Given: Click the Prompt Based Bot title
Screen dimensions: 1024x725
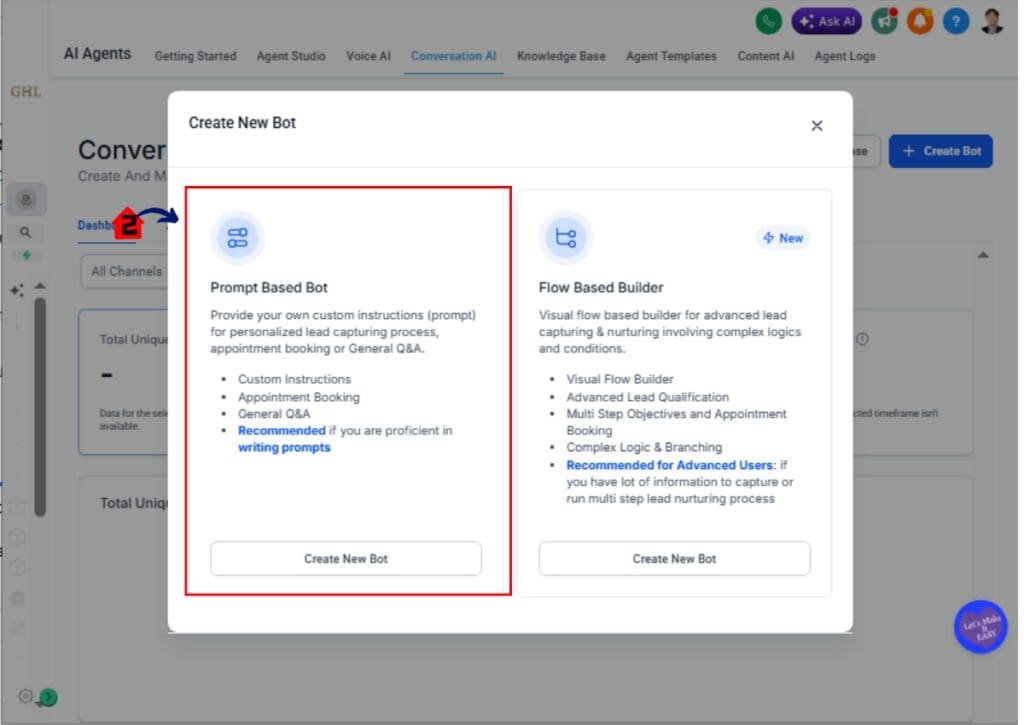Looking at the screenshot, I should coord(268,287).
